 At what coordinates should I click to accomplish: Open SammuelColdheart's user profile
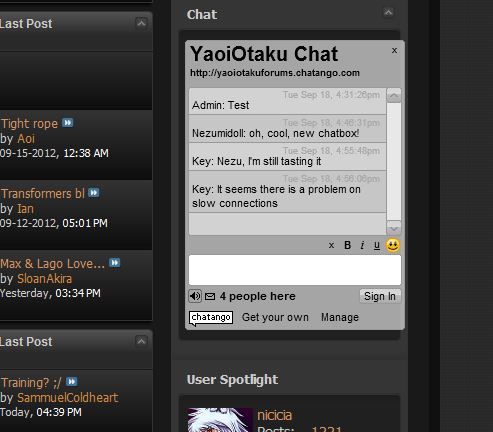pos(68,398)
